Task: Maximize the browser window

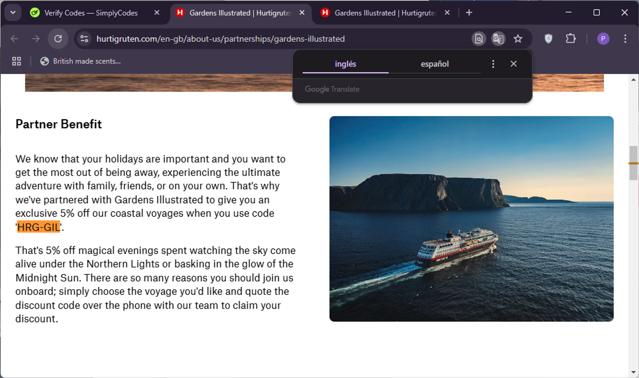Action: (x=596, y=13)
